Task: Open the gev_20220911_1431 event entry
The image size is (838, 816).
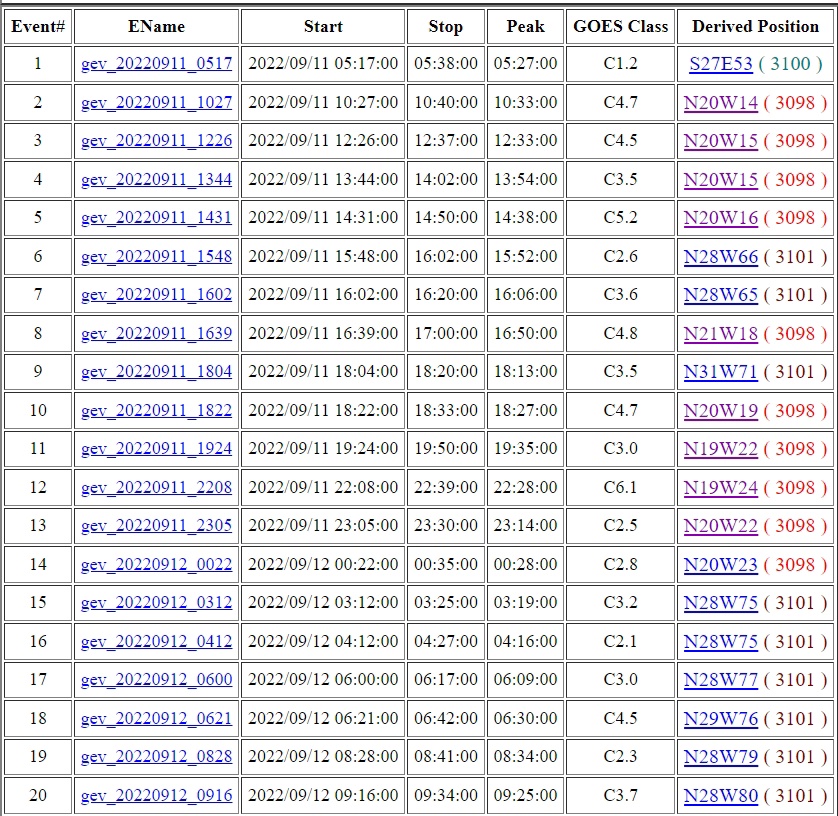Action: coord(156,218)
